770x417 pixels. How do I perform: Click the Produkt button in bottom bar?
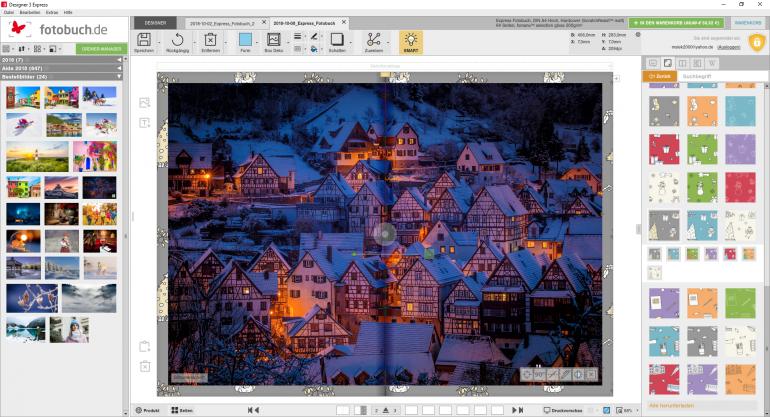tap(148, 410)
